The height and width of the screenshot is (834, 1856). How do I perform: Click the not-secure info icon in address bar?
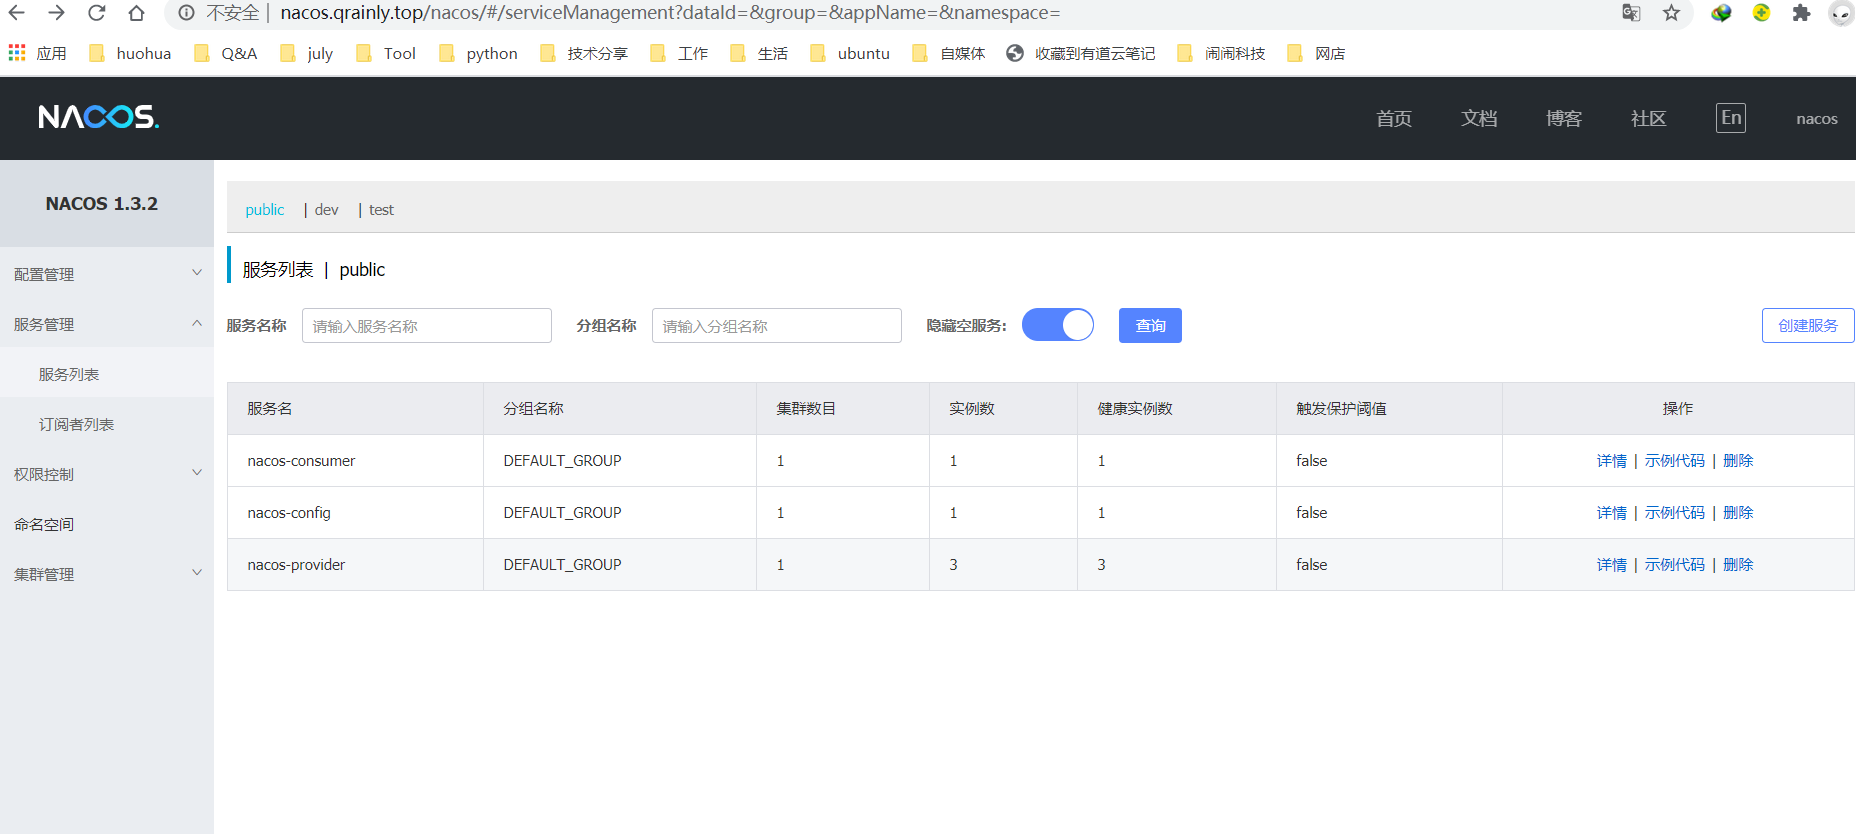pos(186,13)
